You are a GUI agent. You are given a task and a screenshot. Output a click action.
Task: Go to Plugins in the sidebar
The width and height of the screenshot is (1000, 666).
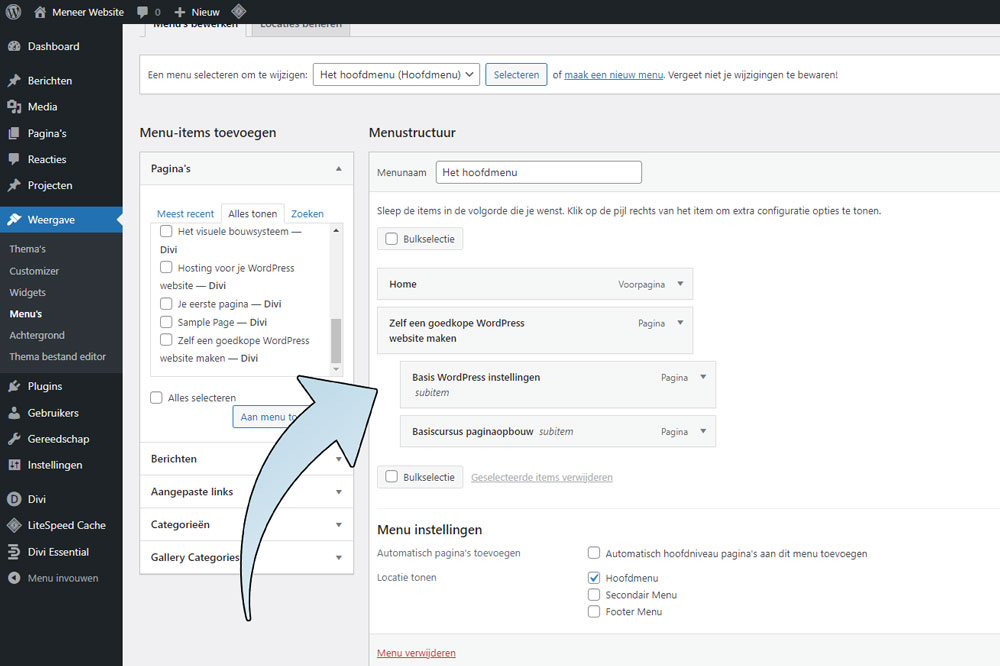tap(45, 386)
